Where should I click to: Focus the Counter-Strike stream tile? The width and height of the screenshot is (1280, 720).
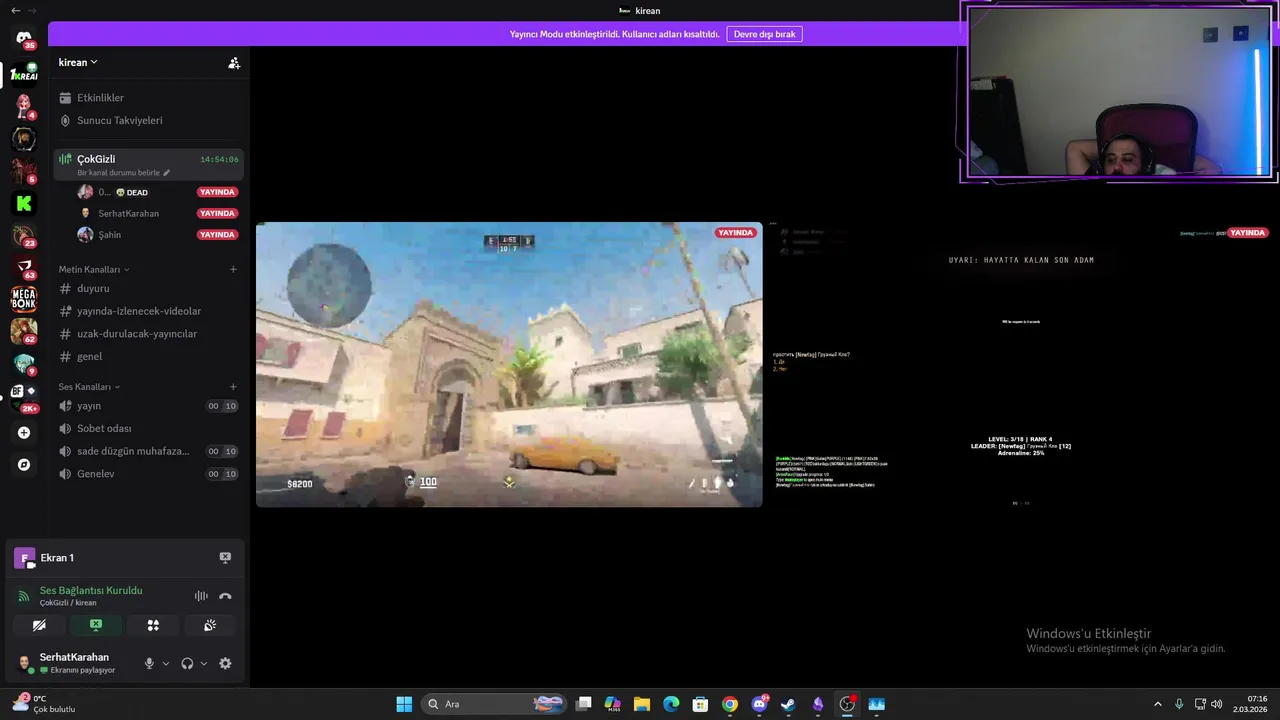[509, 364]
